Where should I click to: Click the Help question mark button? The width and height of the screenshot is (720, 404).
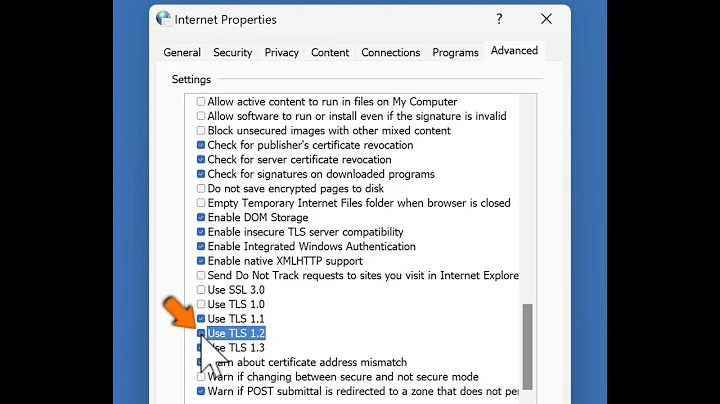tap(499, 19)
